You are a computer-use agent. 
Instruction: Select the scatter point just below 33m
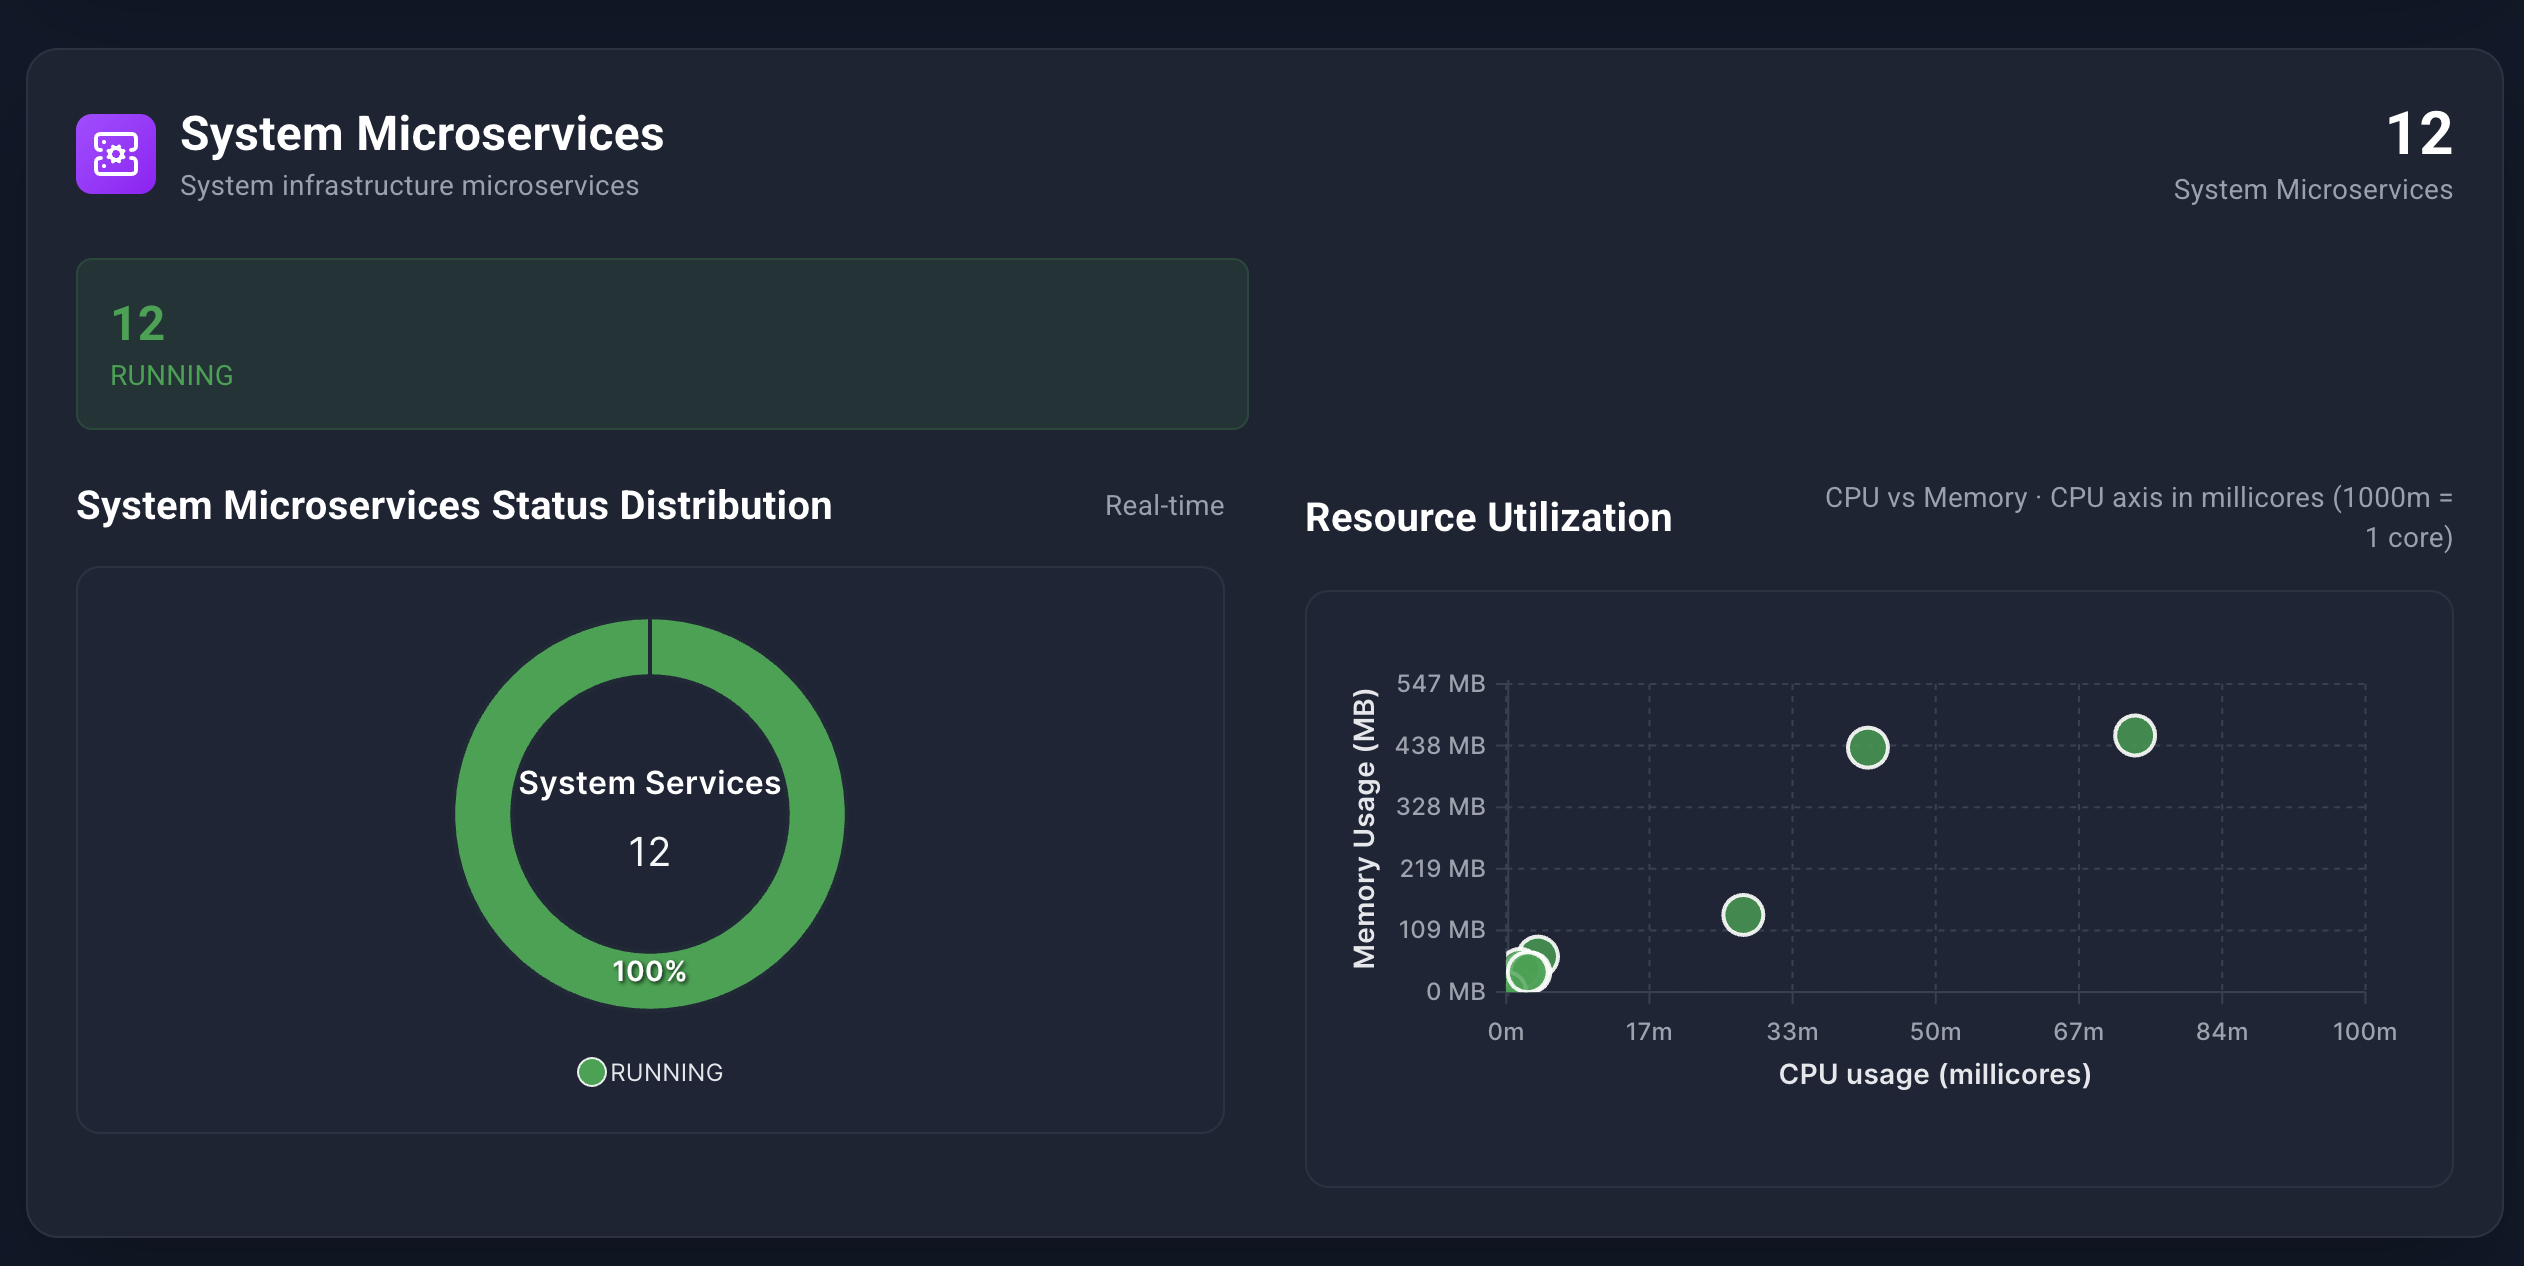tap(1743, 914)
